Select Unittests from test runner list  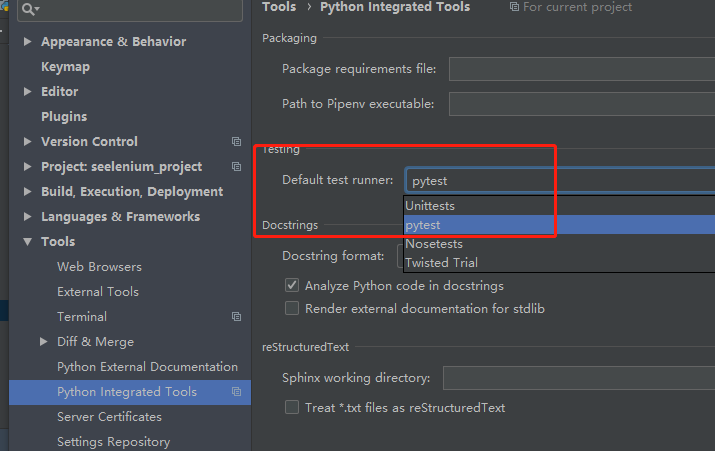pyautogui.click(x=430, y=206)
